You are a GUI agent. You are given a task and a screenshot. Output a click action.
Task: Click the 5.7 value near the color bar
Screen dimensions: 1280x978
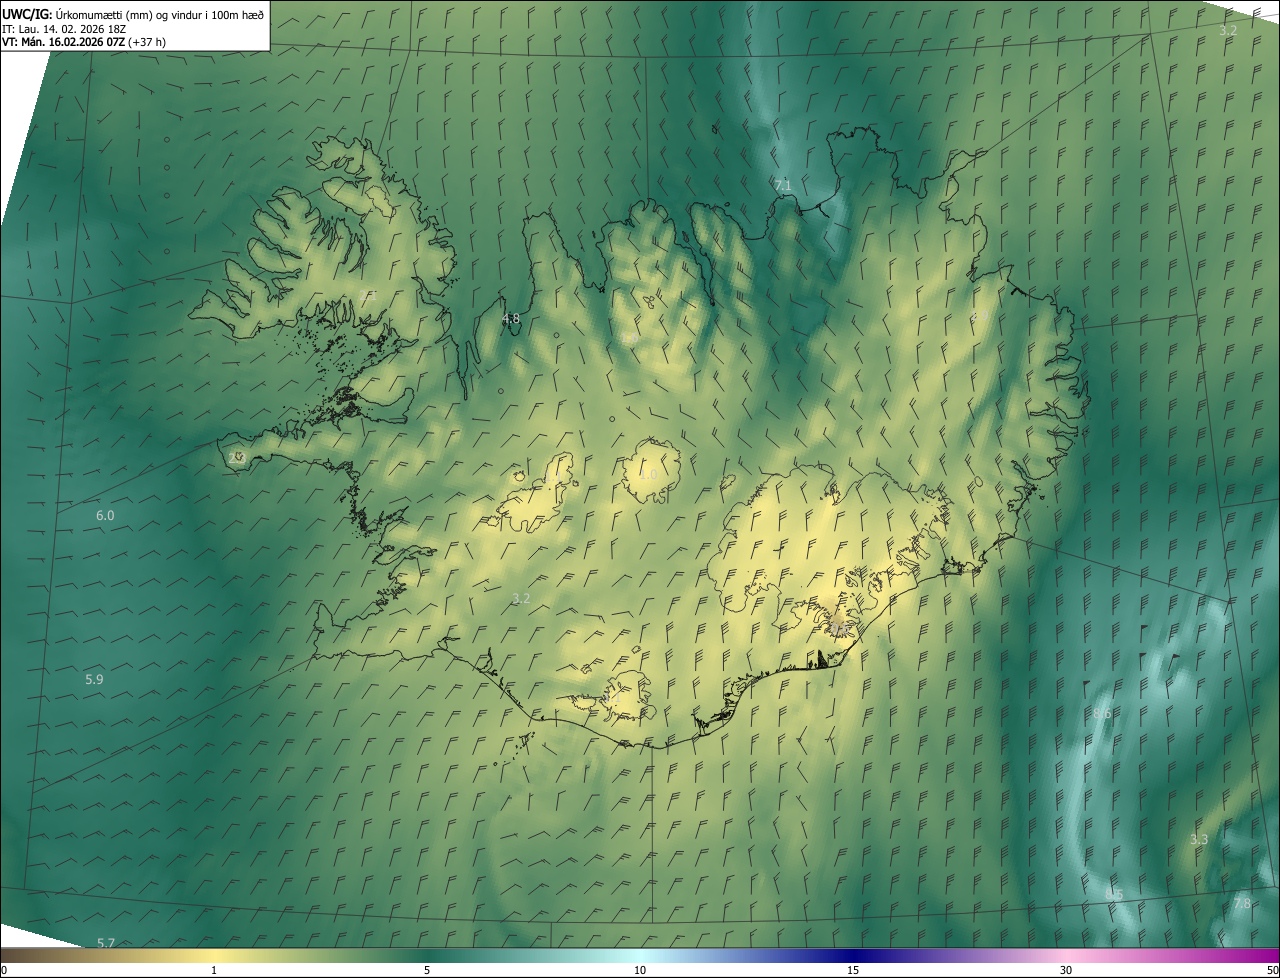[x=106, y=943]
